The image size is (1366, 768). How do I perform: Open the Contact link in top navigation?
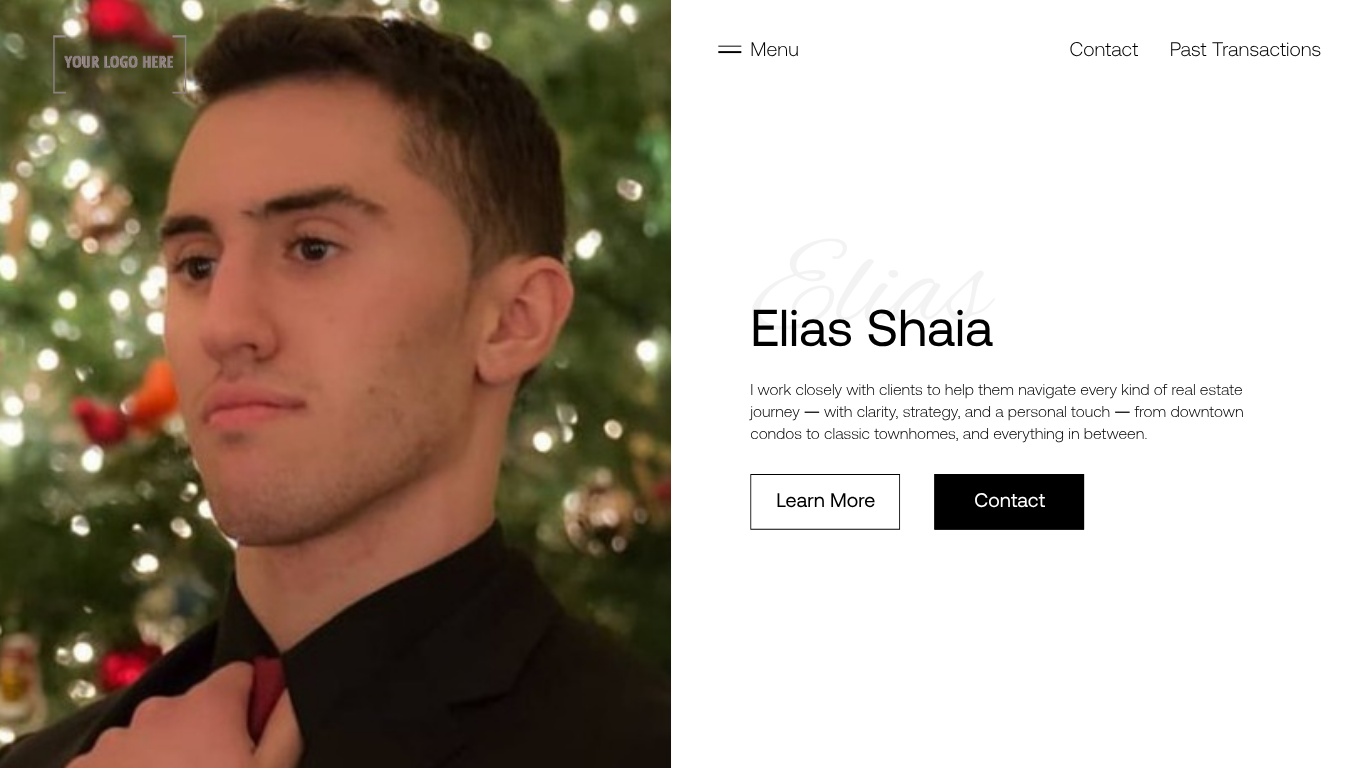pos(1103,49)
